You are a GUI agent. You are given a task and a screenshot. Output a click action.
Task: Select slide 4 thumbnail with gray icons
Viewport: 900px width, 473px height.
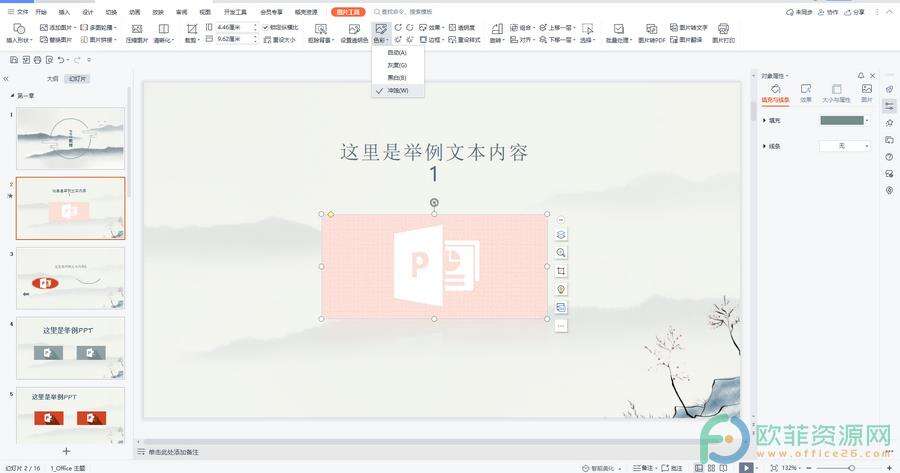tap(71, 348)
